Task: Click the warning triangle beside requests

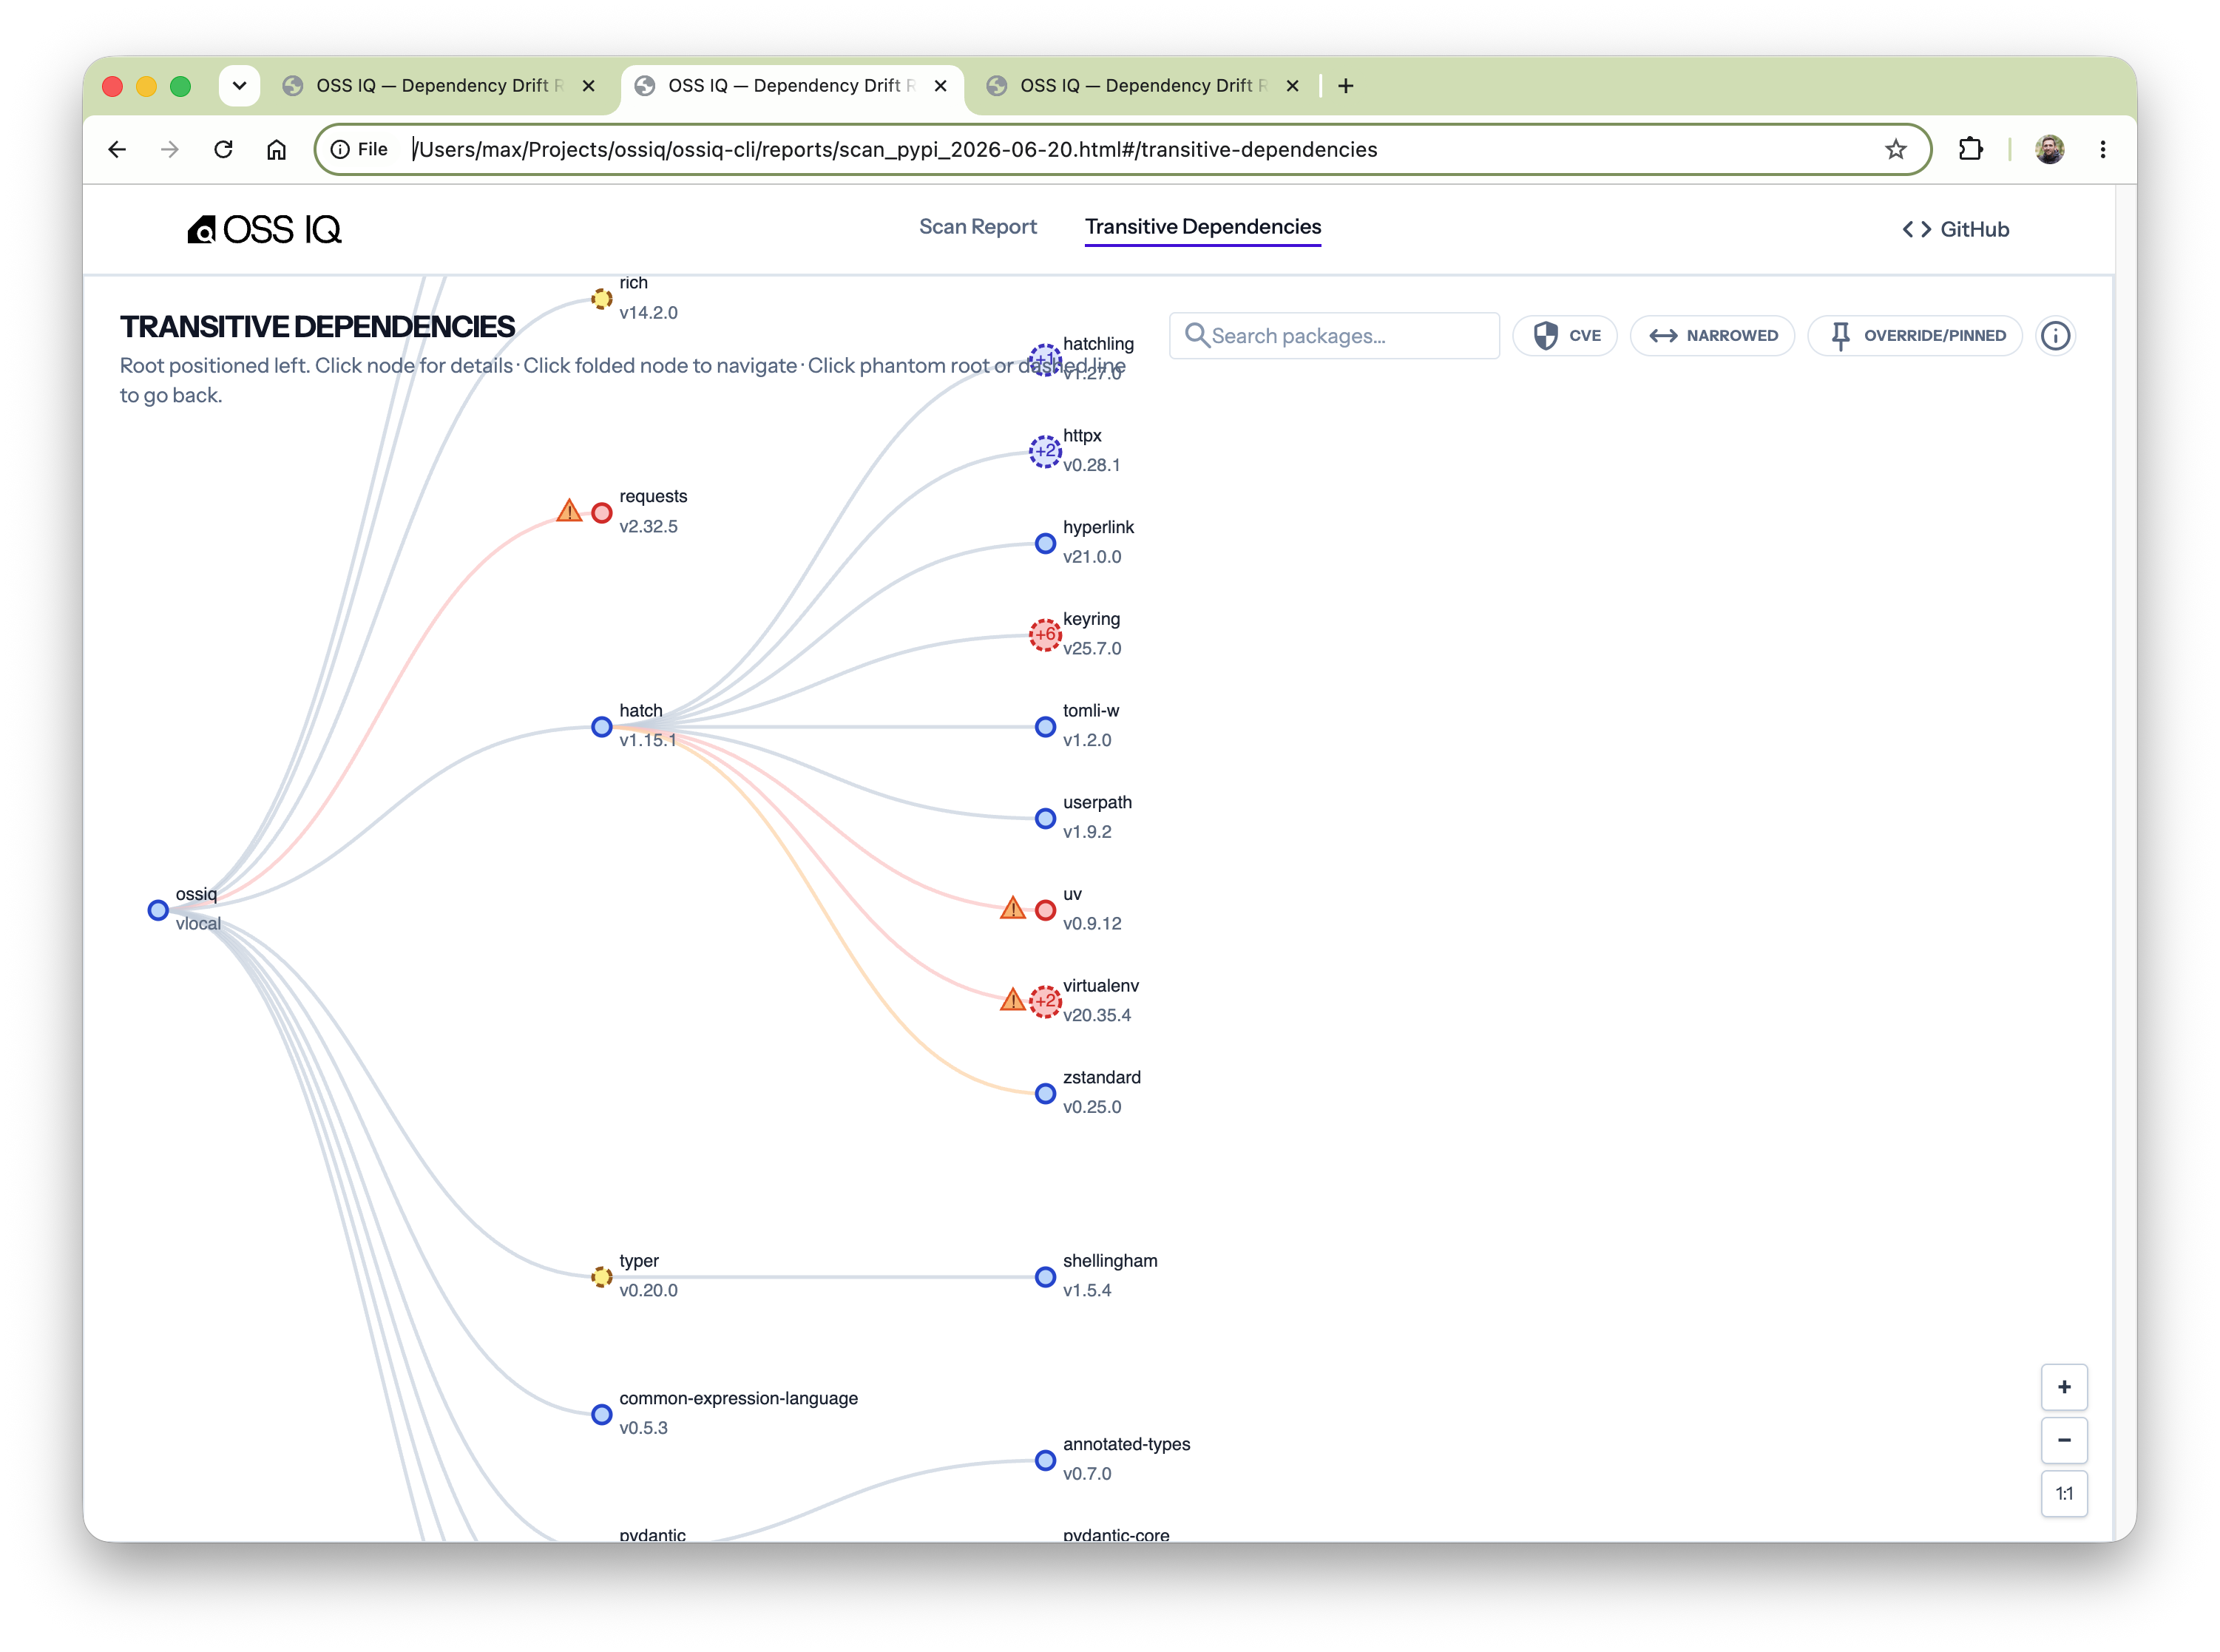Action: point(569,511)
